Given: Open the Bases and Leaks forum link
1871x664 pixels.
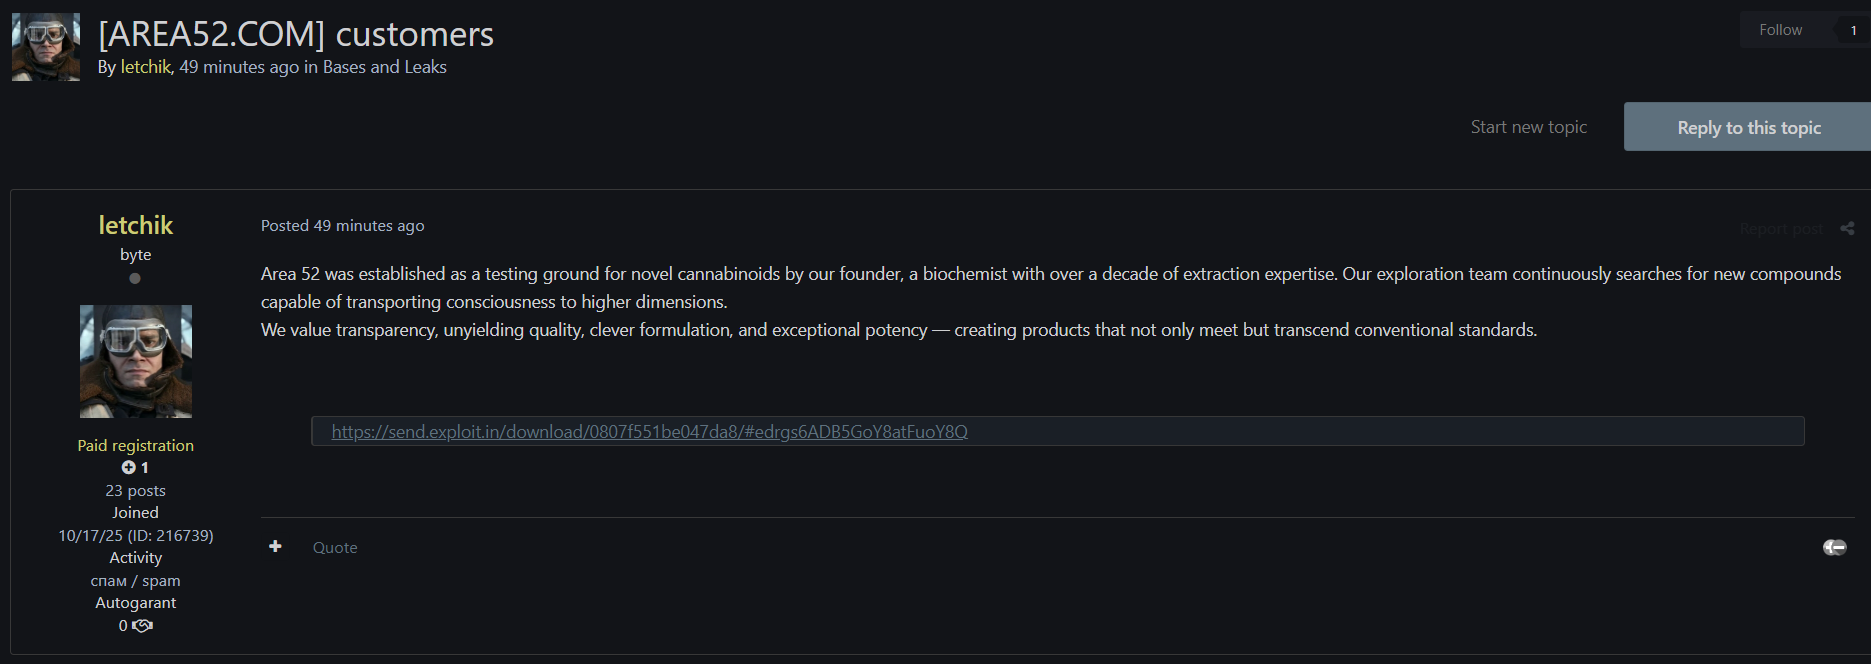Looking at the screenshot, I should coord(384,67).
